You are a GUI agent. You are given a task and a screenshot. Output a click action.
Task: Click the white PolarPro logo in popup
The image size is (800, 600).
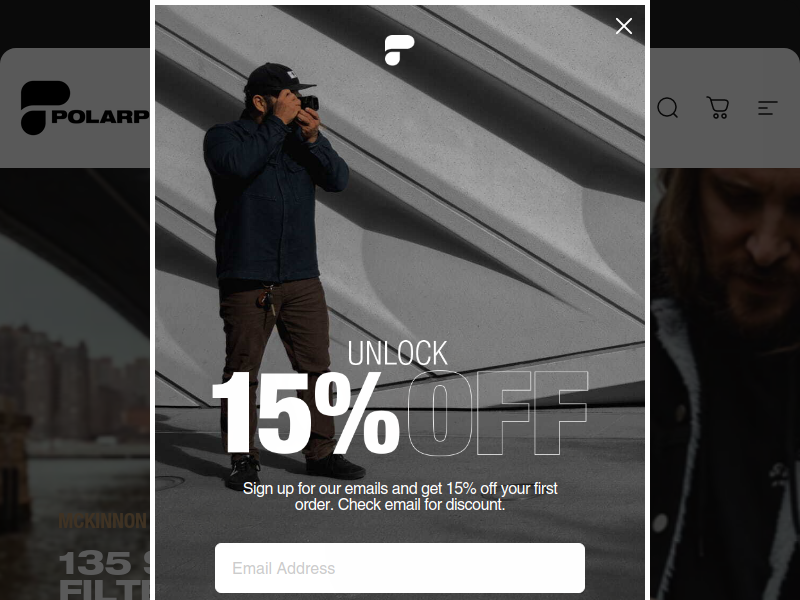pyautogui.click(x=399, y=50)
